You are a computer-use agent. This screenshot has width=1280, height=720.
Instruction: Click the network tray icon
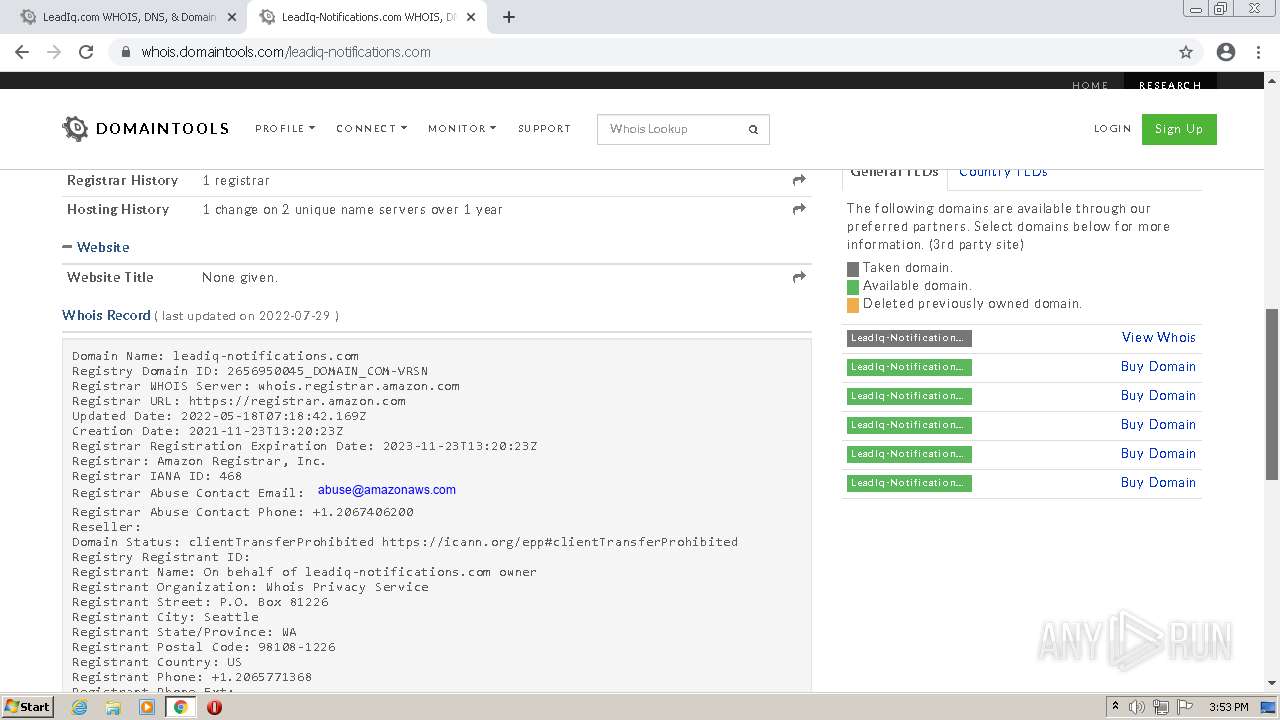pos(1161,707)
